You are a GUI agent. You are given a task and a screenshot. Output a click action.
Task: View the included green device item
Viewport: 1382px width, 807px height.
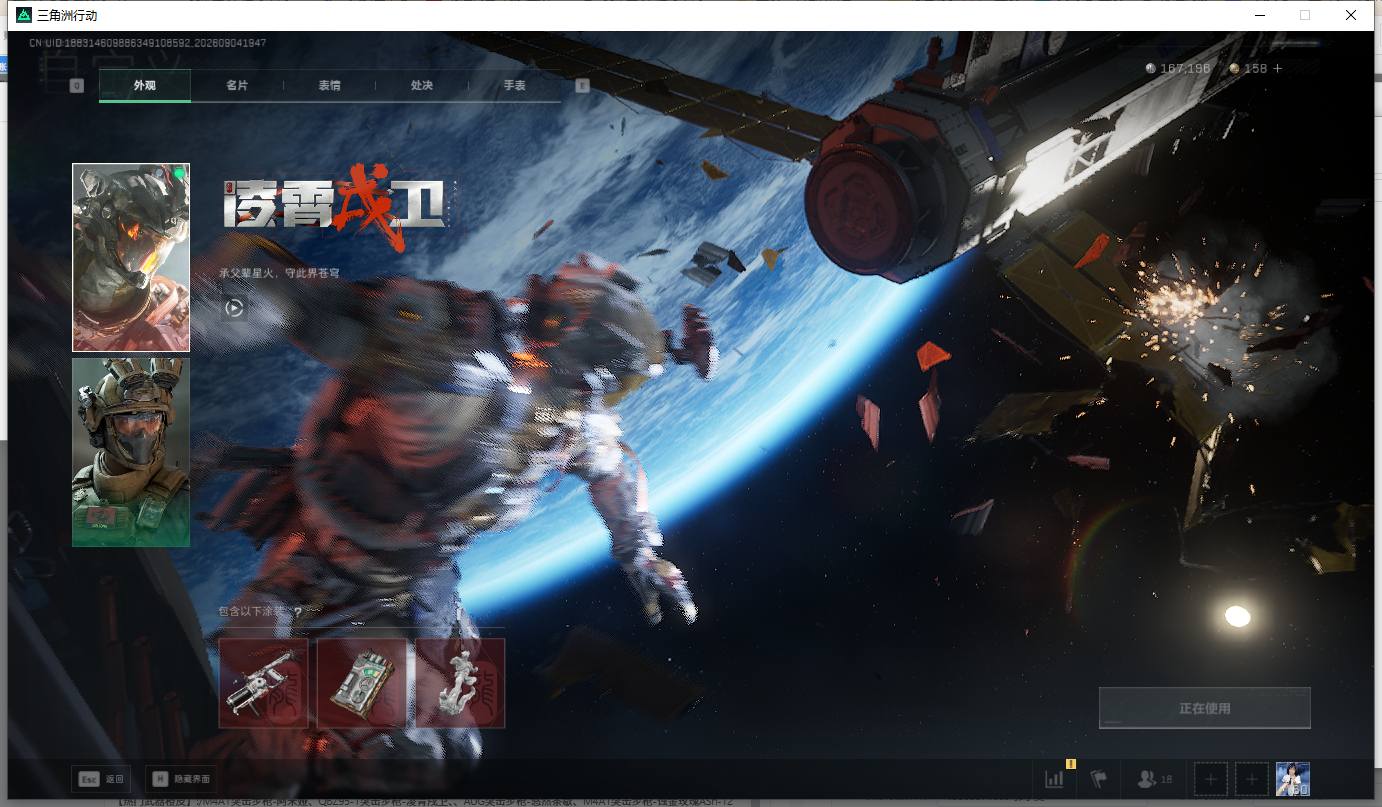click(x=362, y=683)
